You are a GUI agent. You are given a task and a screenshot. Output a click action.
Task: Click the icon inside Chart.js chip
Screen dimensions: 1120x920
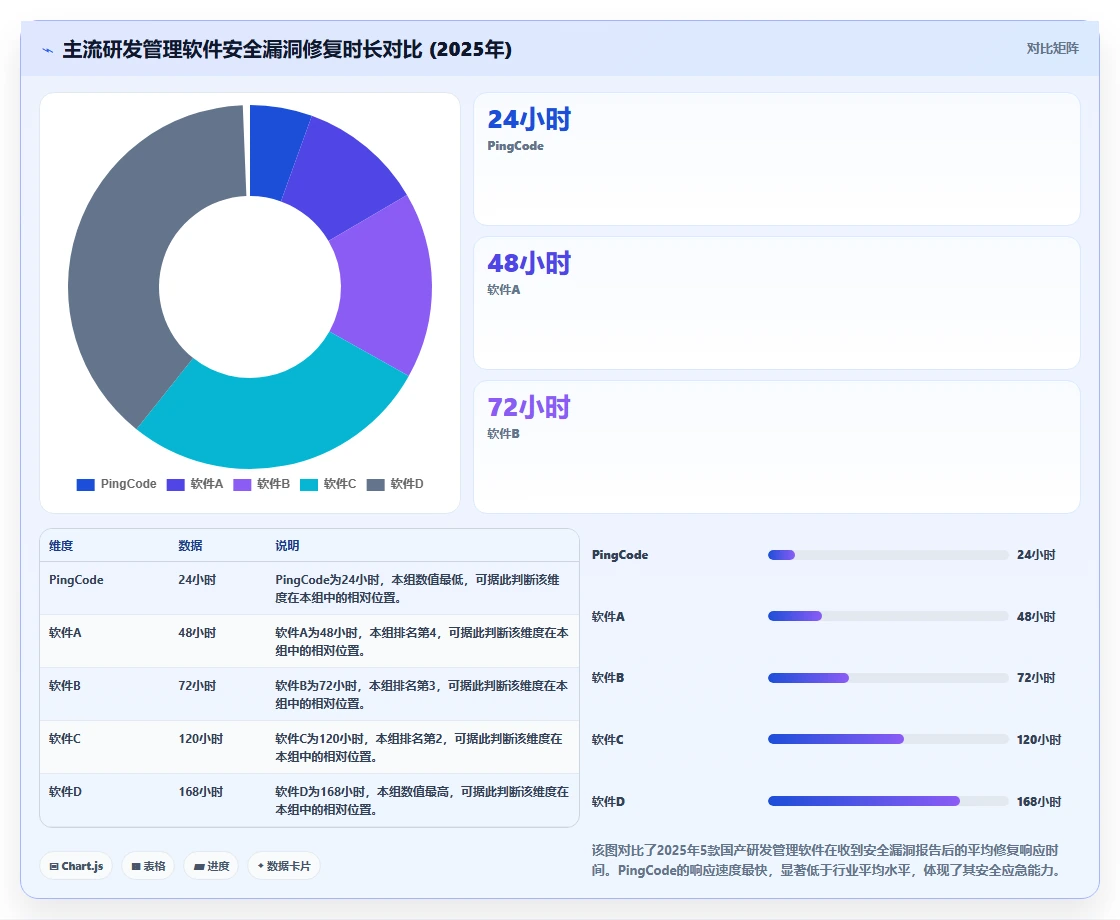(x=54, y=866)
